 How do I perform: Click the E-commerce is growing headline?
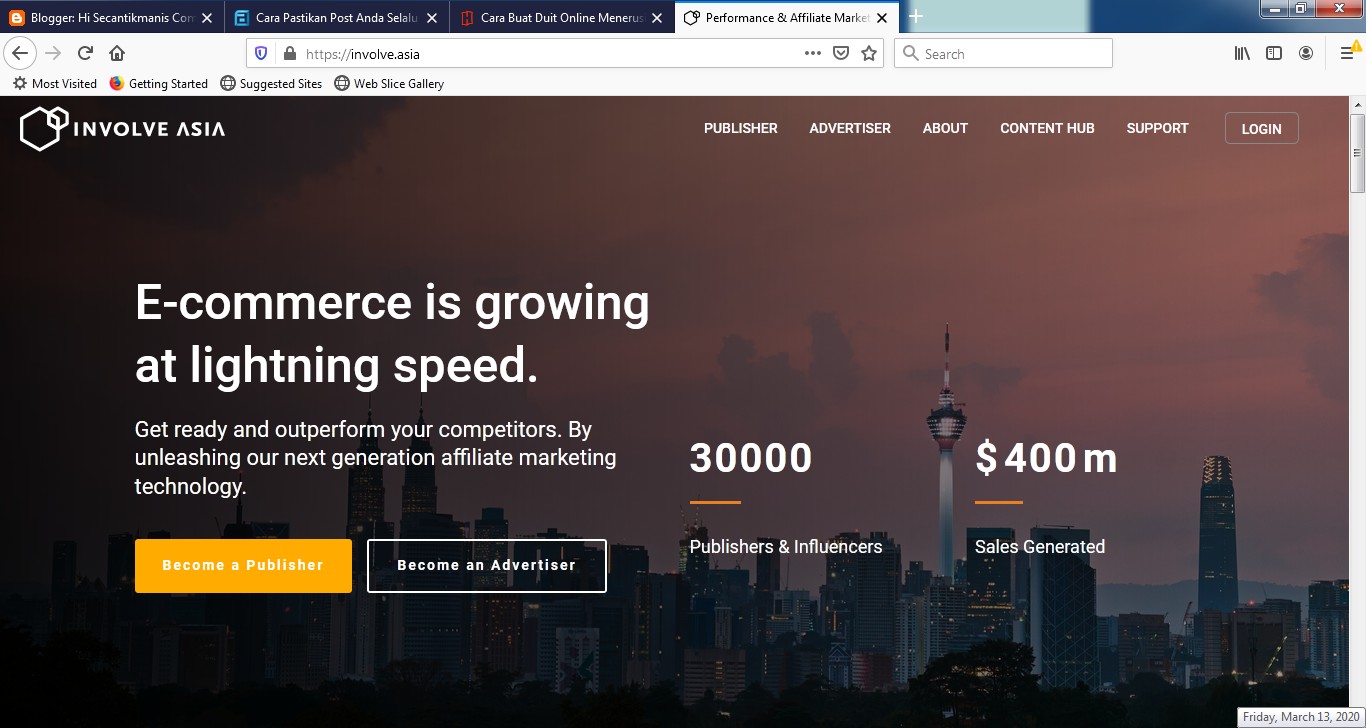click(392, 334)
